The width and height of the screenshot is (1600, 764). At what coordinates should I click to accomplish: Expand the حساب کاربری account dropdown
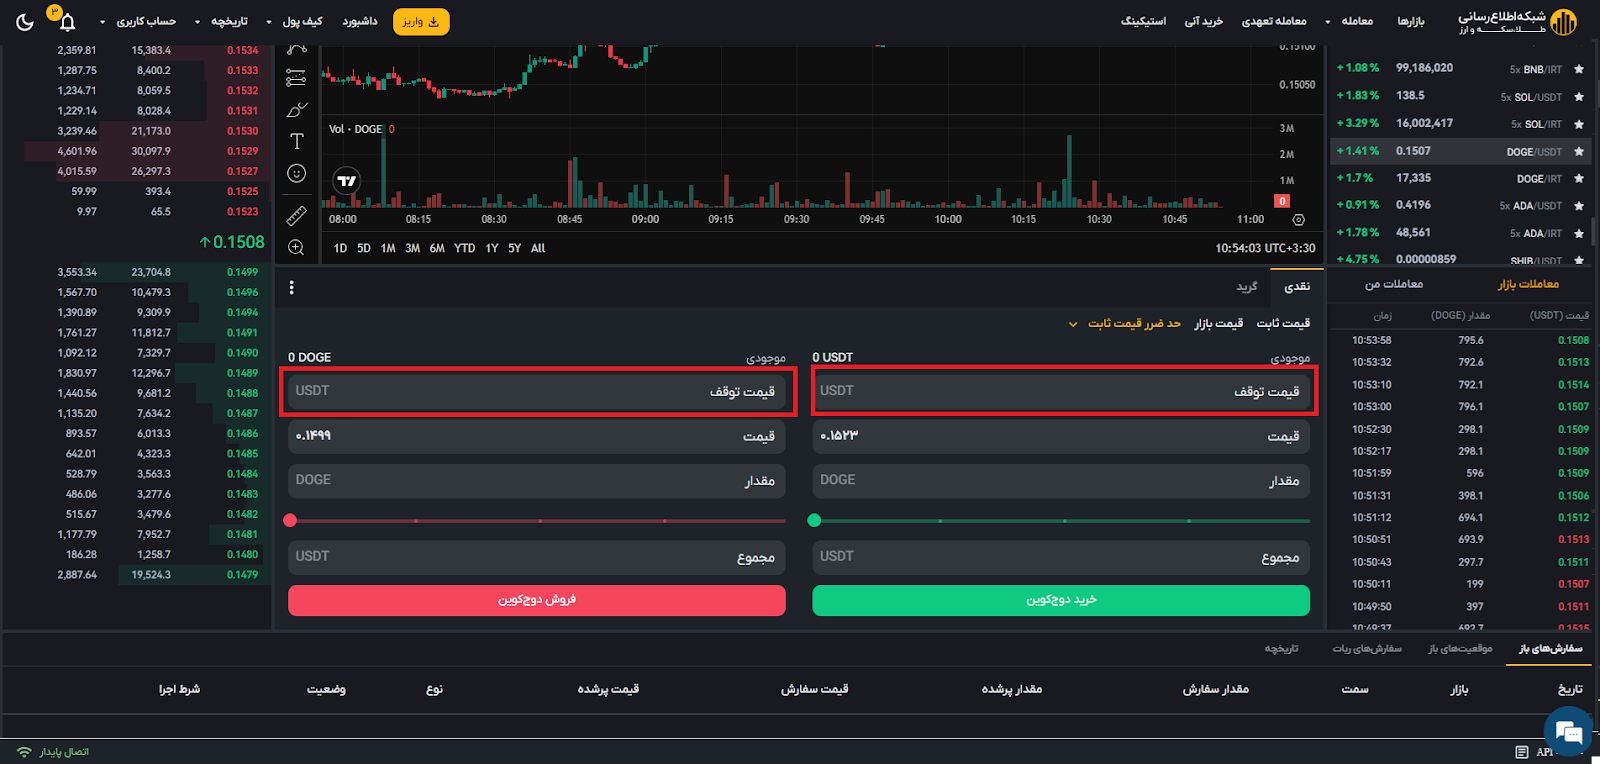[x=139, y=21]
